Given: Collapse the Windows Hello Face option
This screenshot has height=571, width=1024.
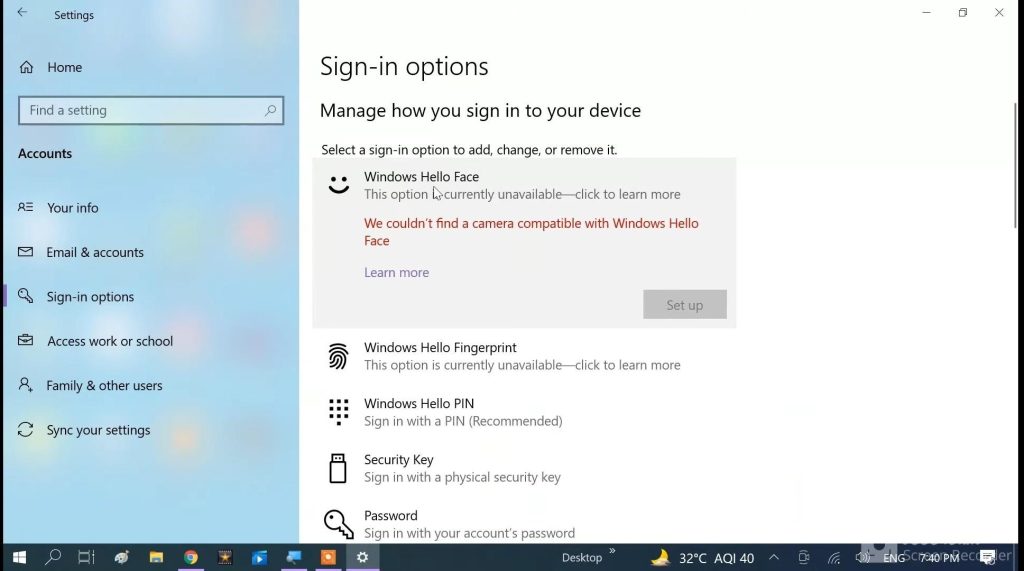Looking at the screenshot, I should click(x=524, y=185).
